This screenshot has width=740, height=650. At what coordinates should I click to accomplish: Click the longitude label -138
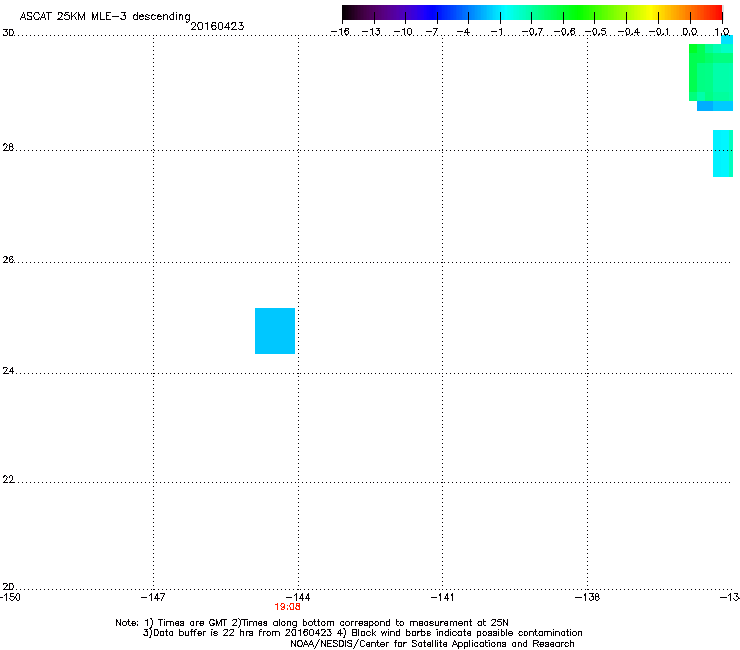[588, 597]
